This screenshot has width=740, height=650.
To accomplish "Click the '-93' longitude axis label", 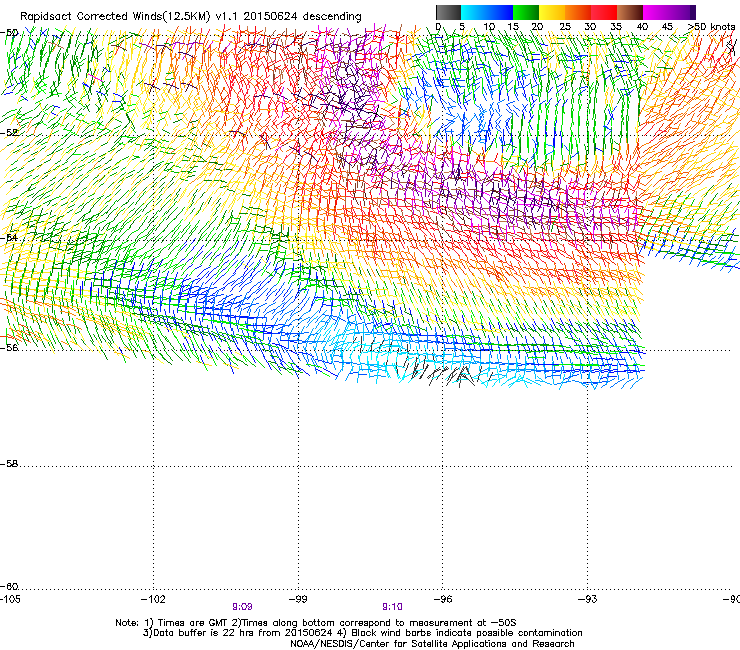I will 588,599.
